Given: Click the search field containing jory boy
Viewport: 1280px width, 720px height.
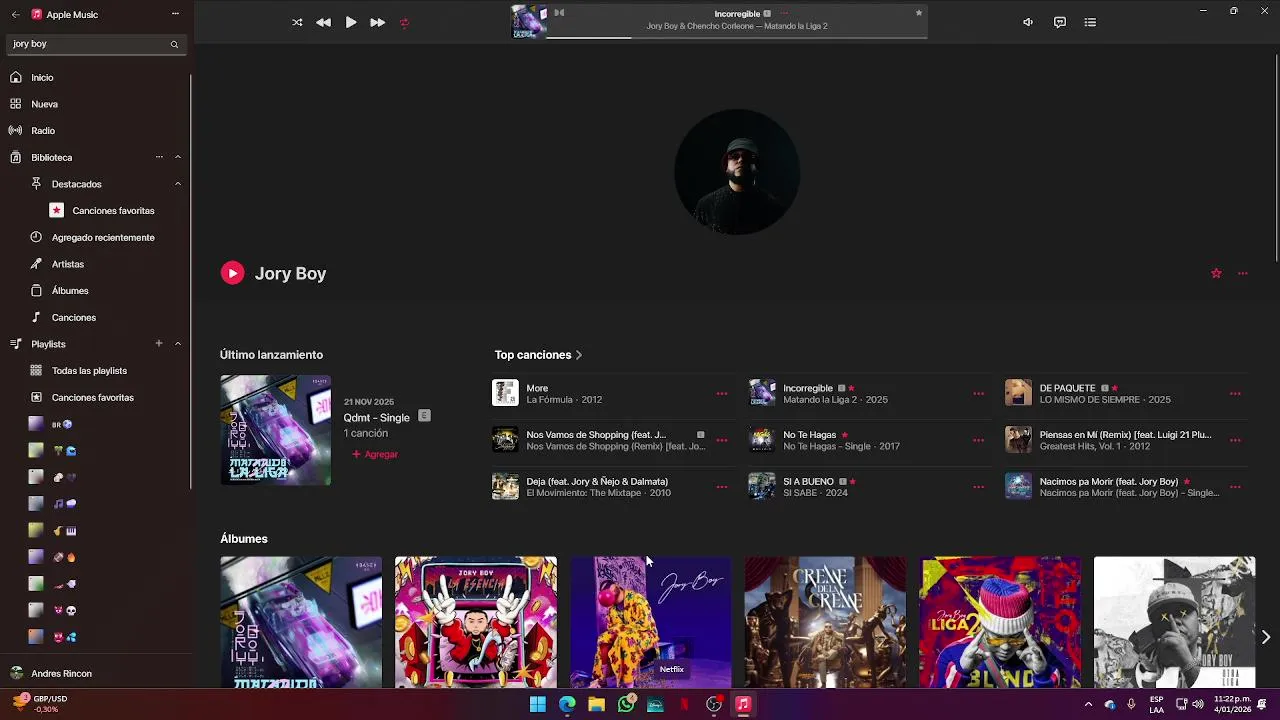Looking at the screenshot, I should (96, 44).
